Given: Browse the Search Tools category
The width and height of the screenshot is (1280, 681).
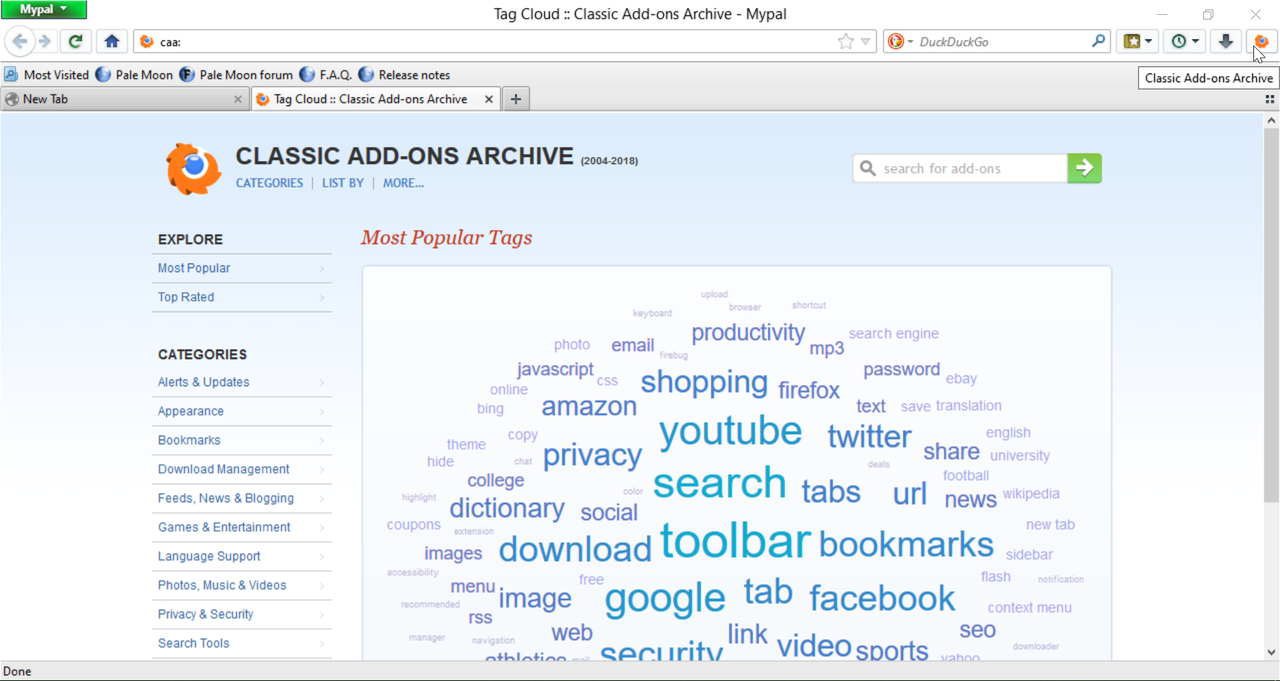Looking at the screenshot, I should click(241, 643).
